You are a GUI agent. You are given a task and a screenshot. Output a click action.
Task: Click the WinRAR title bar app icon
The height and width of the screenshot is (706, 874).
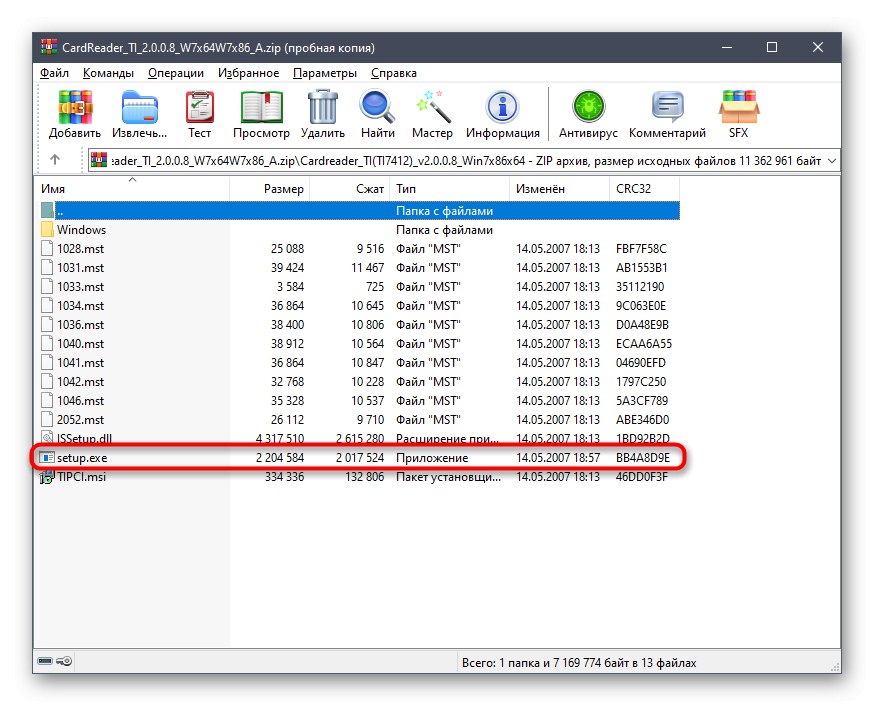[49, 47]
